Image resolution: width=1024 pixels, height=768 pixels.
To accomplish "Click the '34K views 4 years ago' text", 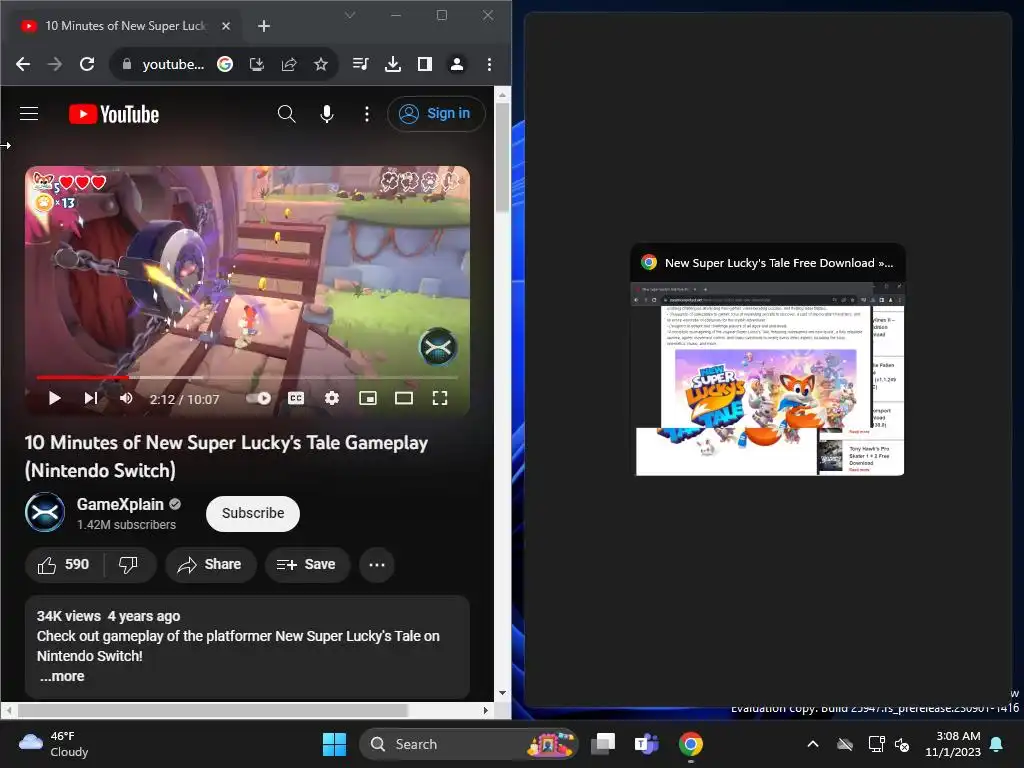I will pyautogui.click(x=108, y=616).
